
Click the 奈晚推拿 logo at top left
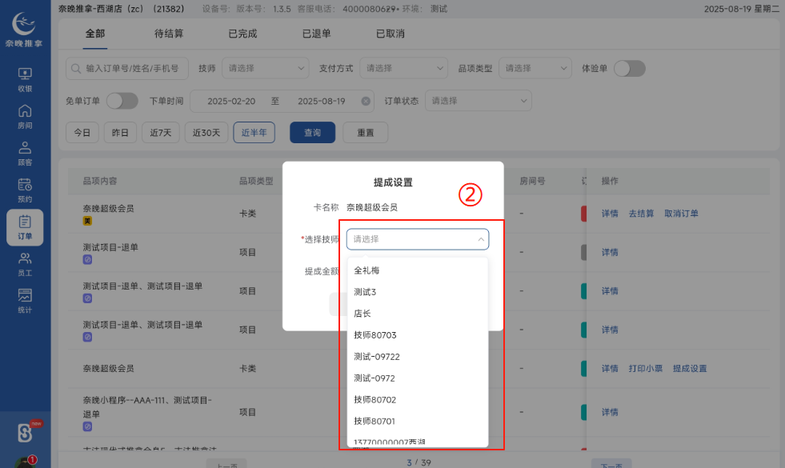click(x=24, y=29)
